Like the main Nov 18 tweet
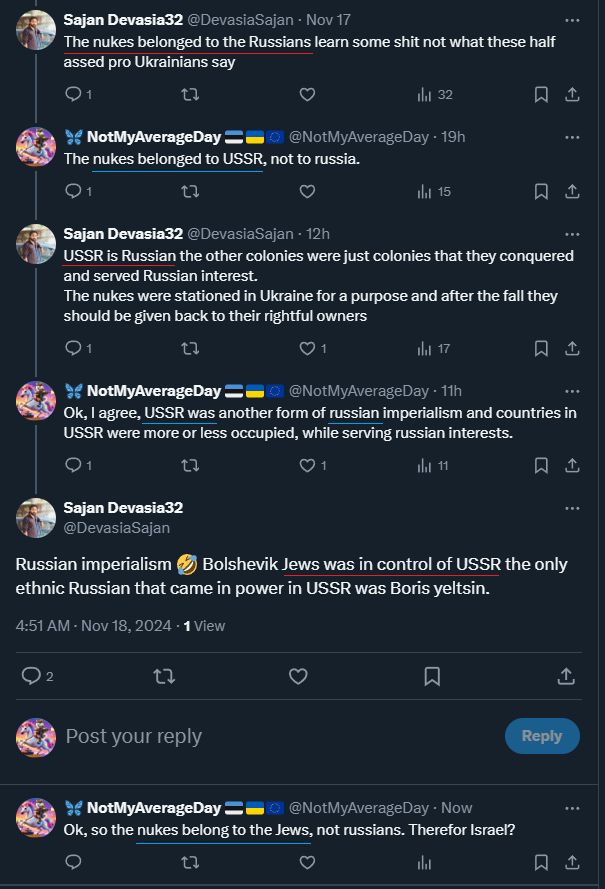Viewport: 605px width, 889px height. pyautogui.click(x=298, y=677)
